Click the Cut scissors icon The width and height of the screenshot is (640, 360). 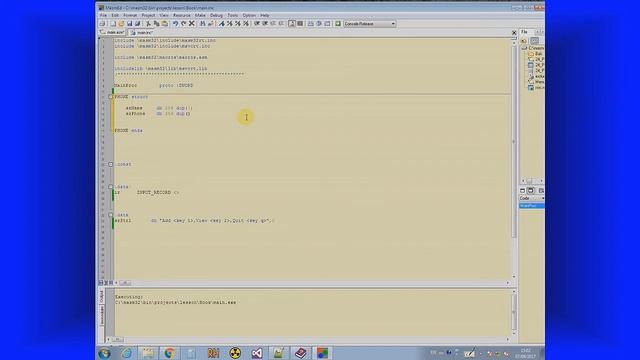[148, 24]
